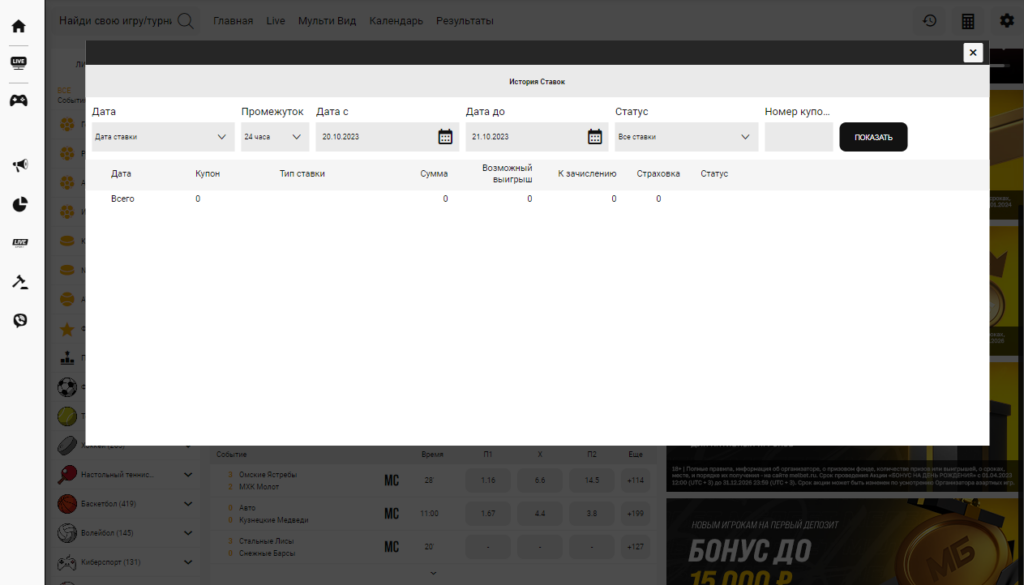Click the ПОКАЗАТЬ button

click(873, 137)
